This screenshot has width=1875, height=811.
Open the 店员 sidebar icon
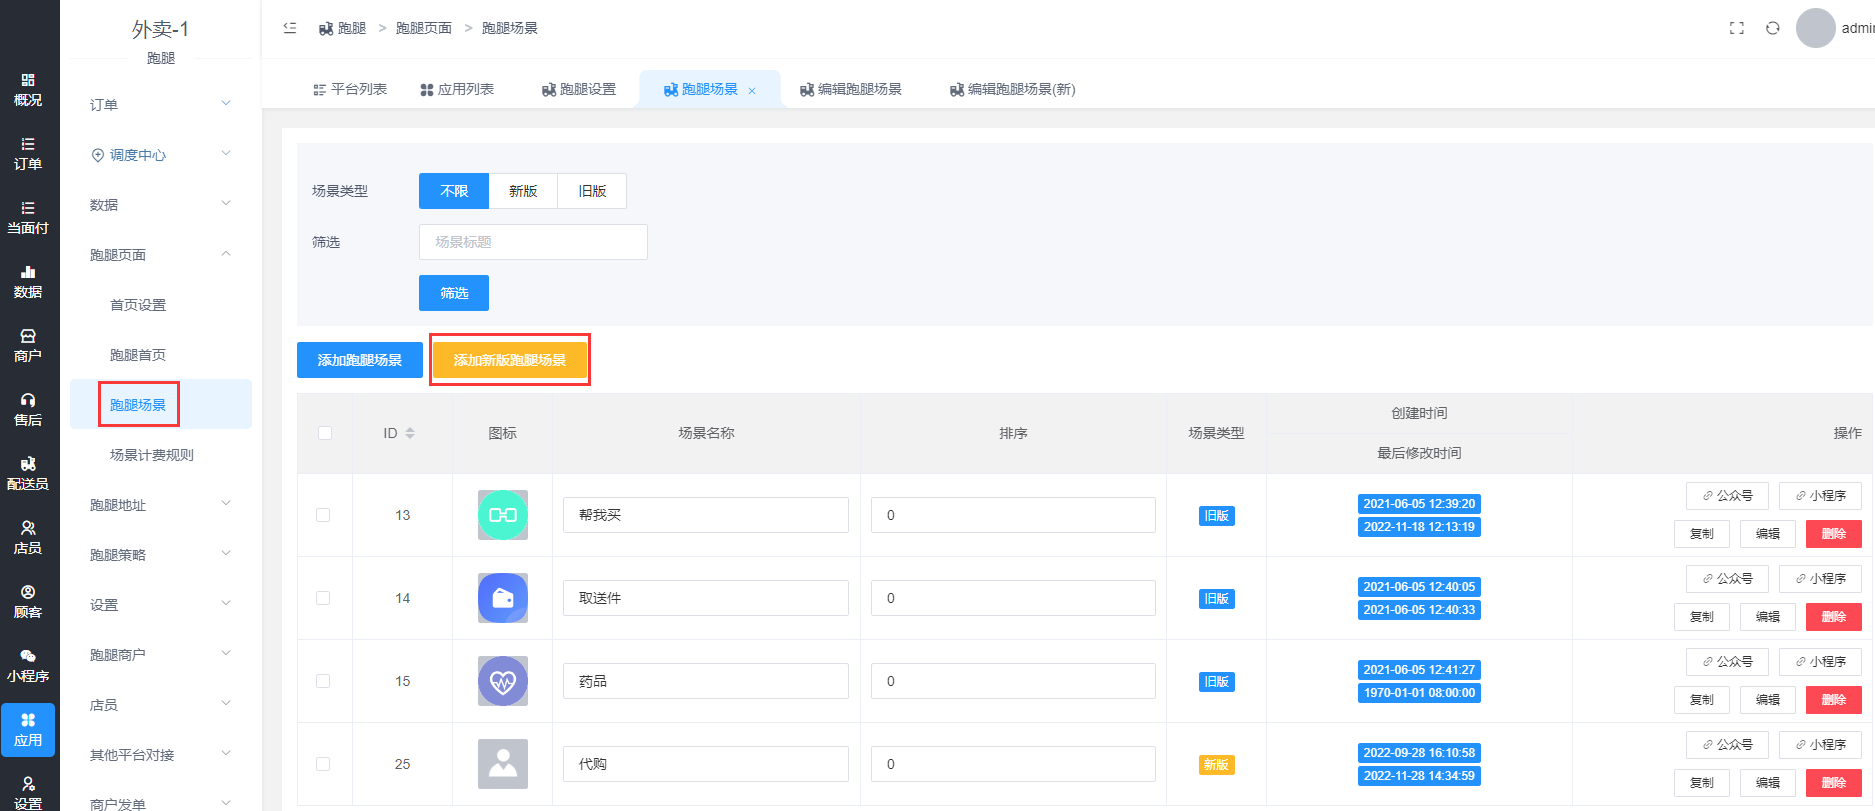pos(28,537)
